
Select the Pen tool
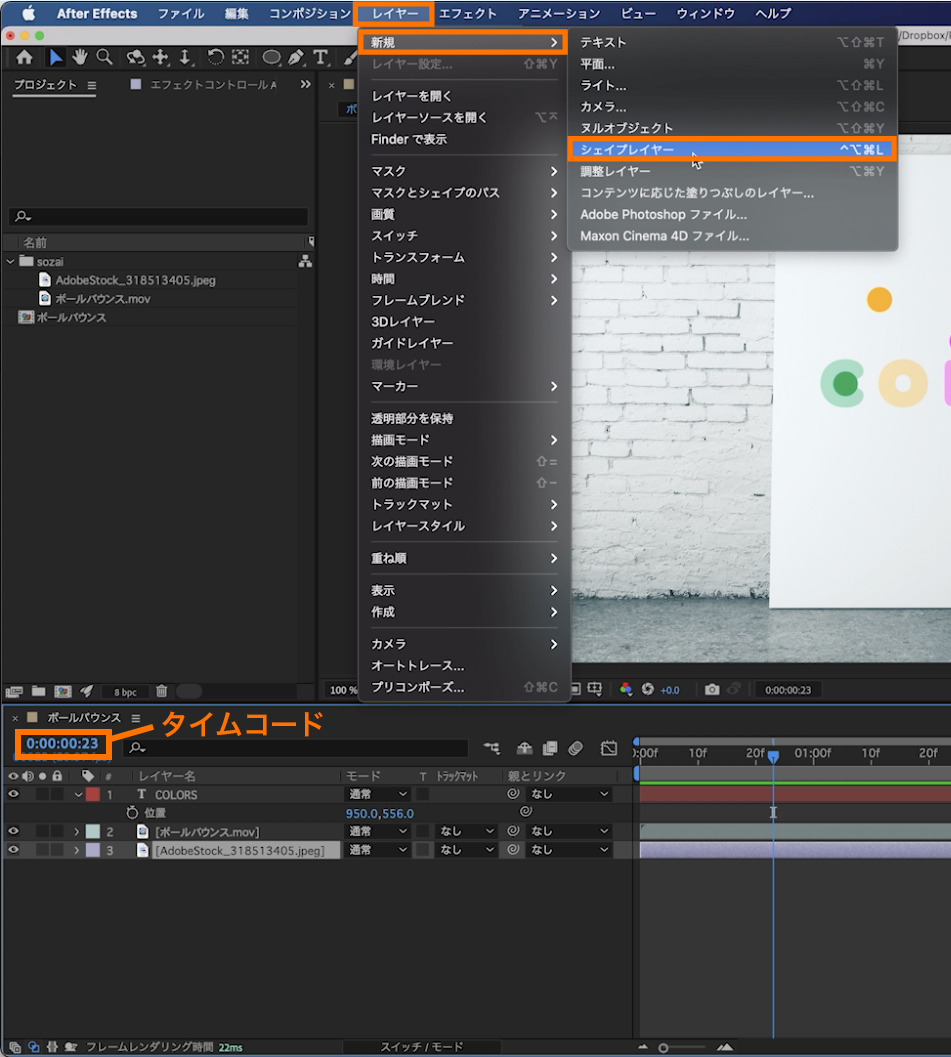point(296,57)
